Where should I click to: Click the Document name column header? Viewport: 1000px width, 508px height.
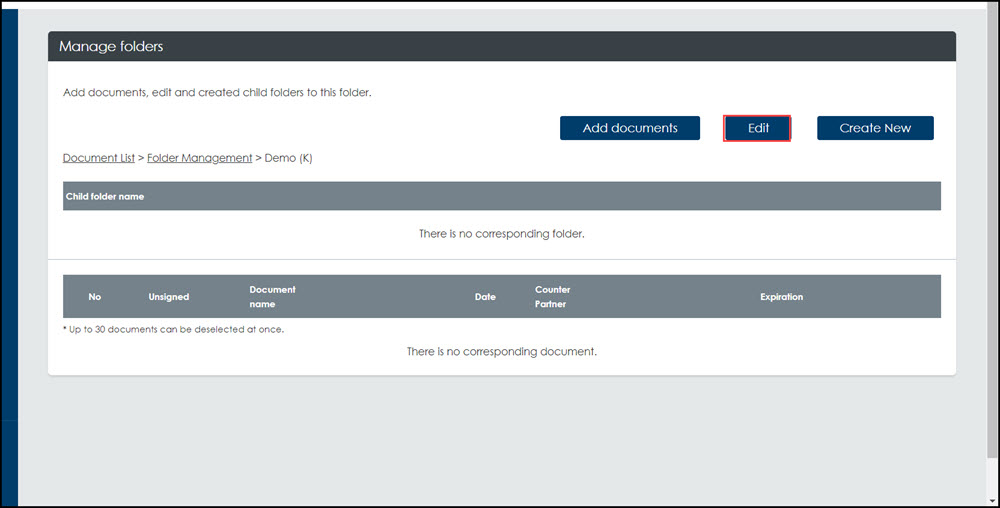pyautogui.click(x=272, y=297)
